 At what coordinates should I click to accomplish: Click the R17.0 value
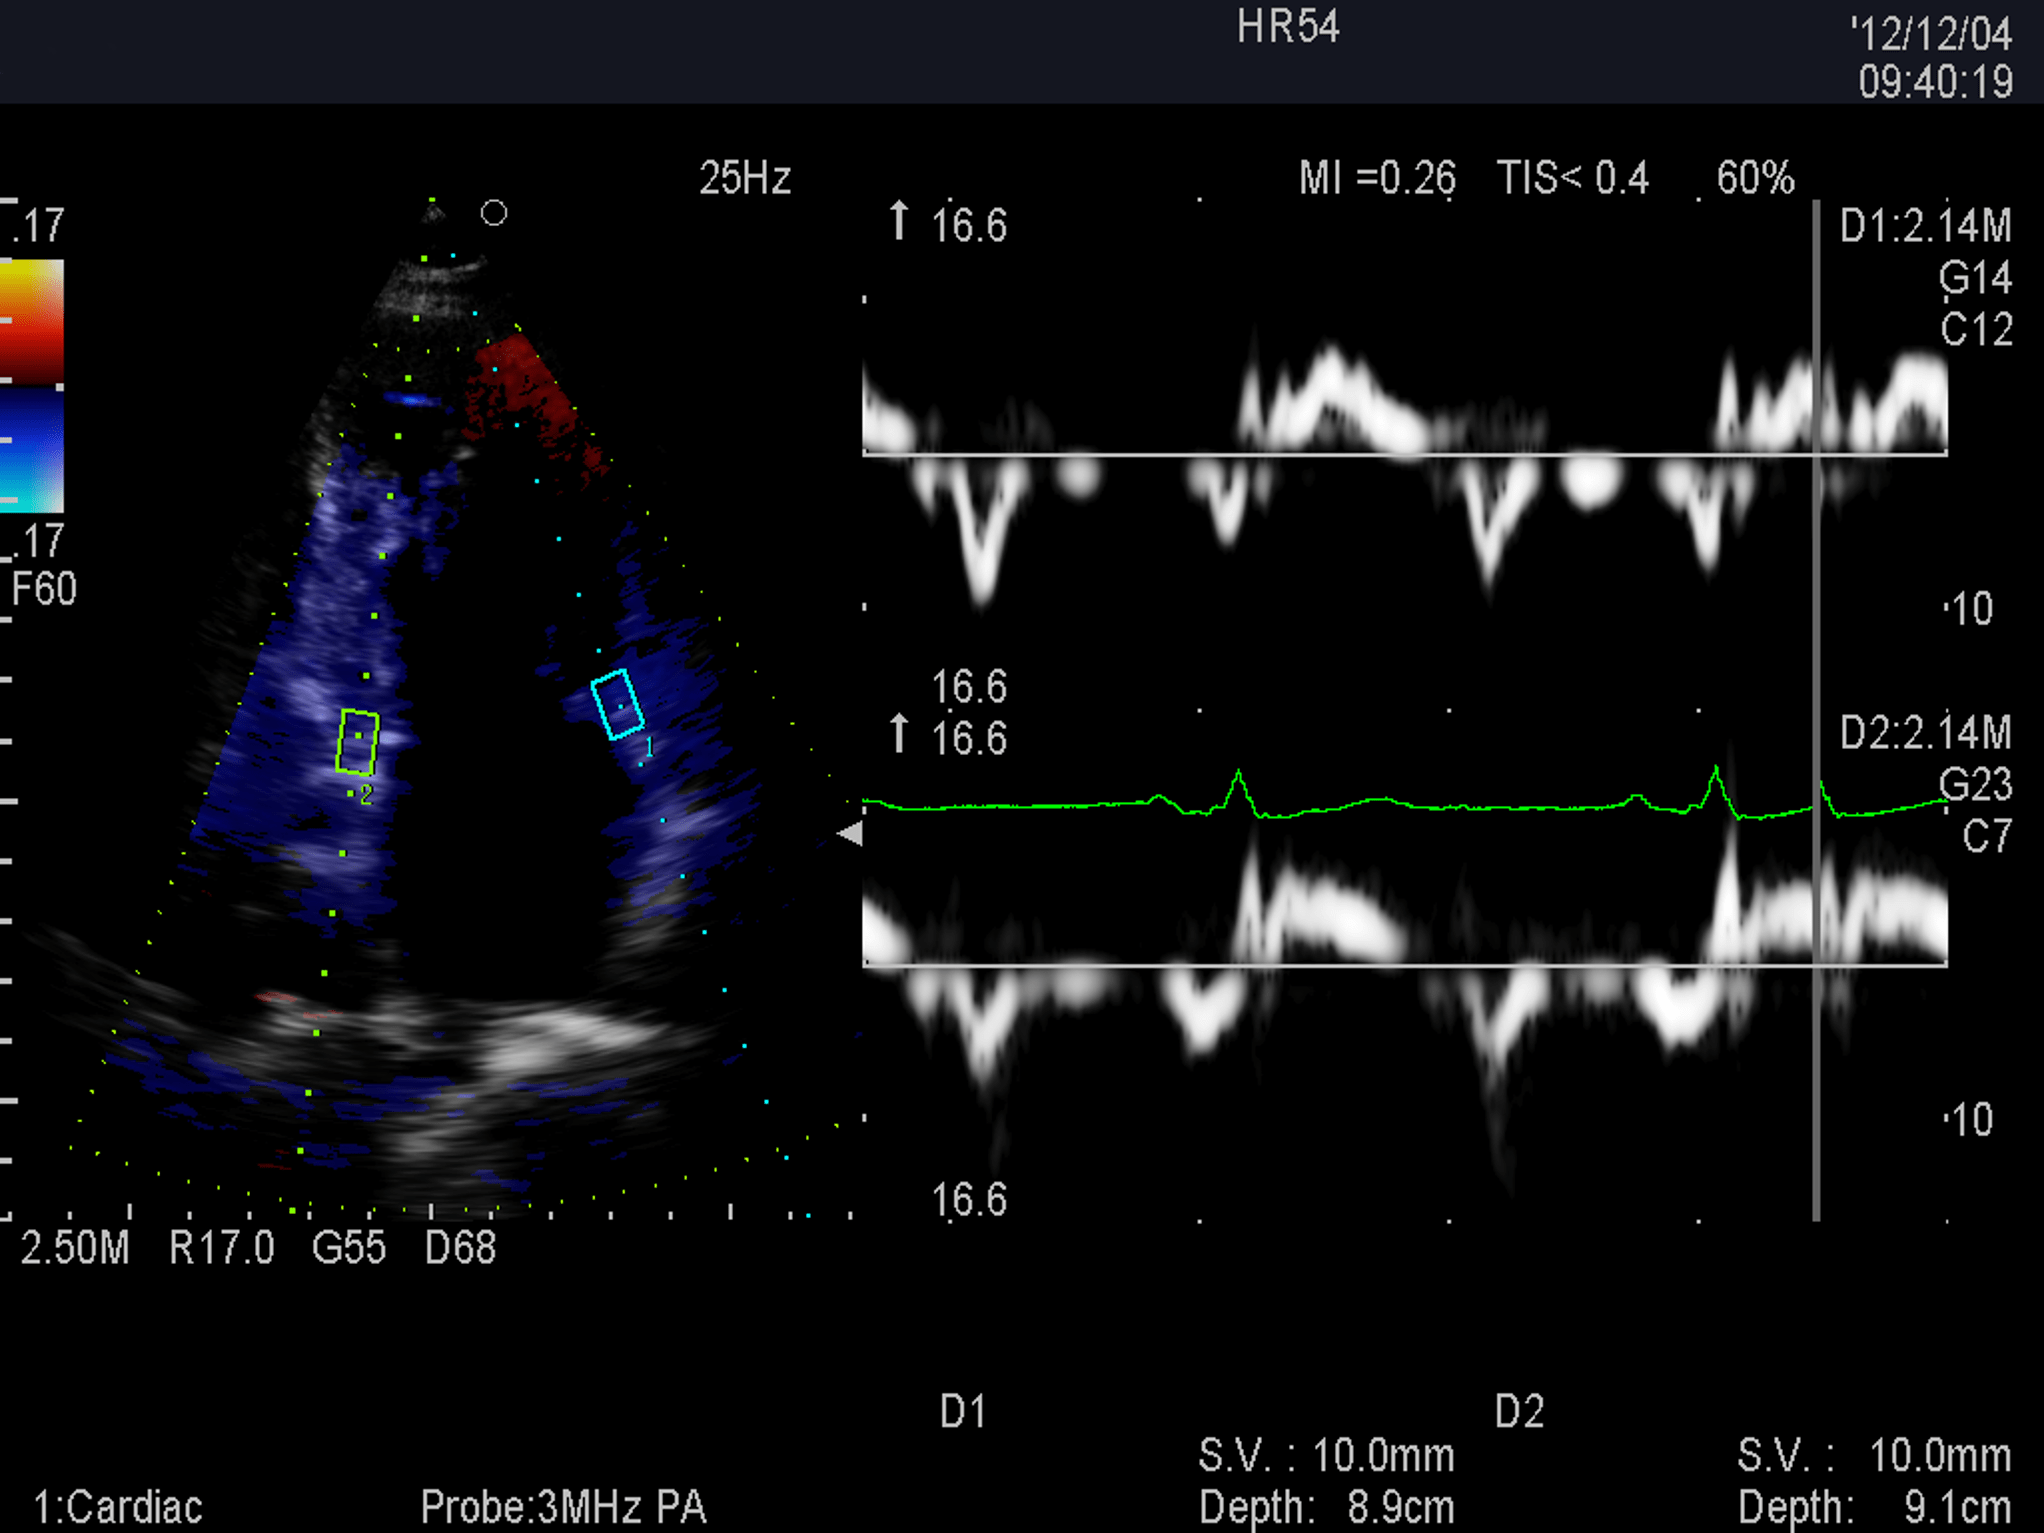click(221, 1248)
